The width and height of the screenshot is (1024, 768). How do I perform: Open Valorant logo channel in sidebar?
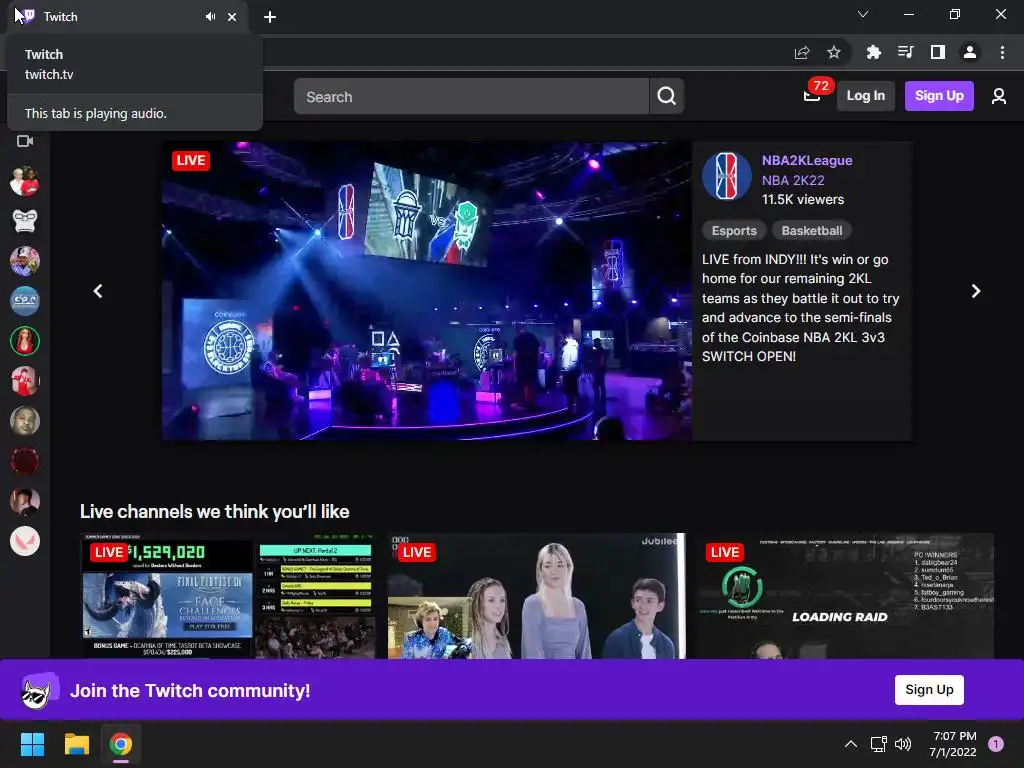25,541
